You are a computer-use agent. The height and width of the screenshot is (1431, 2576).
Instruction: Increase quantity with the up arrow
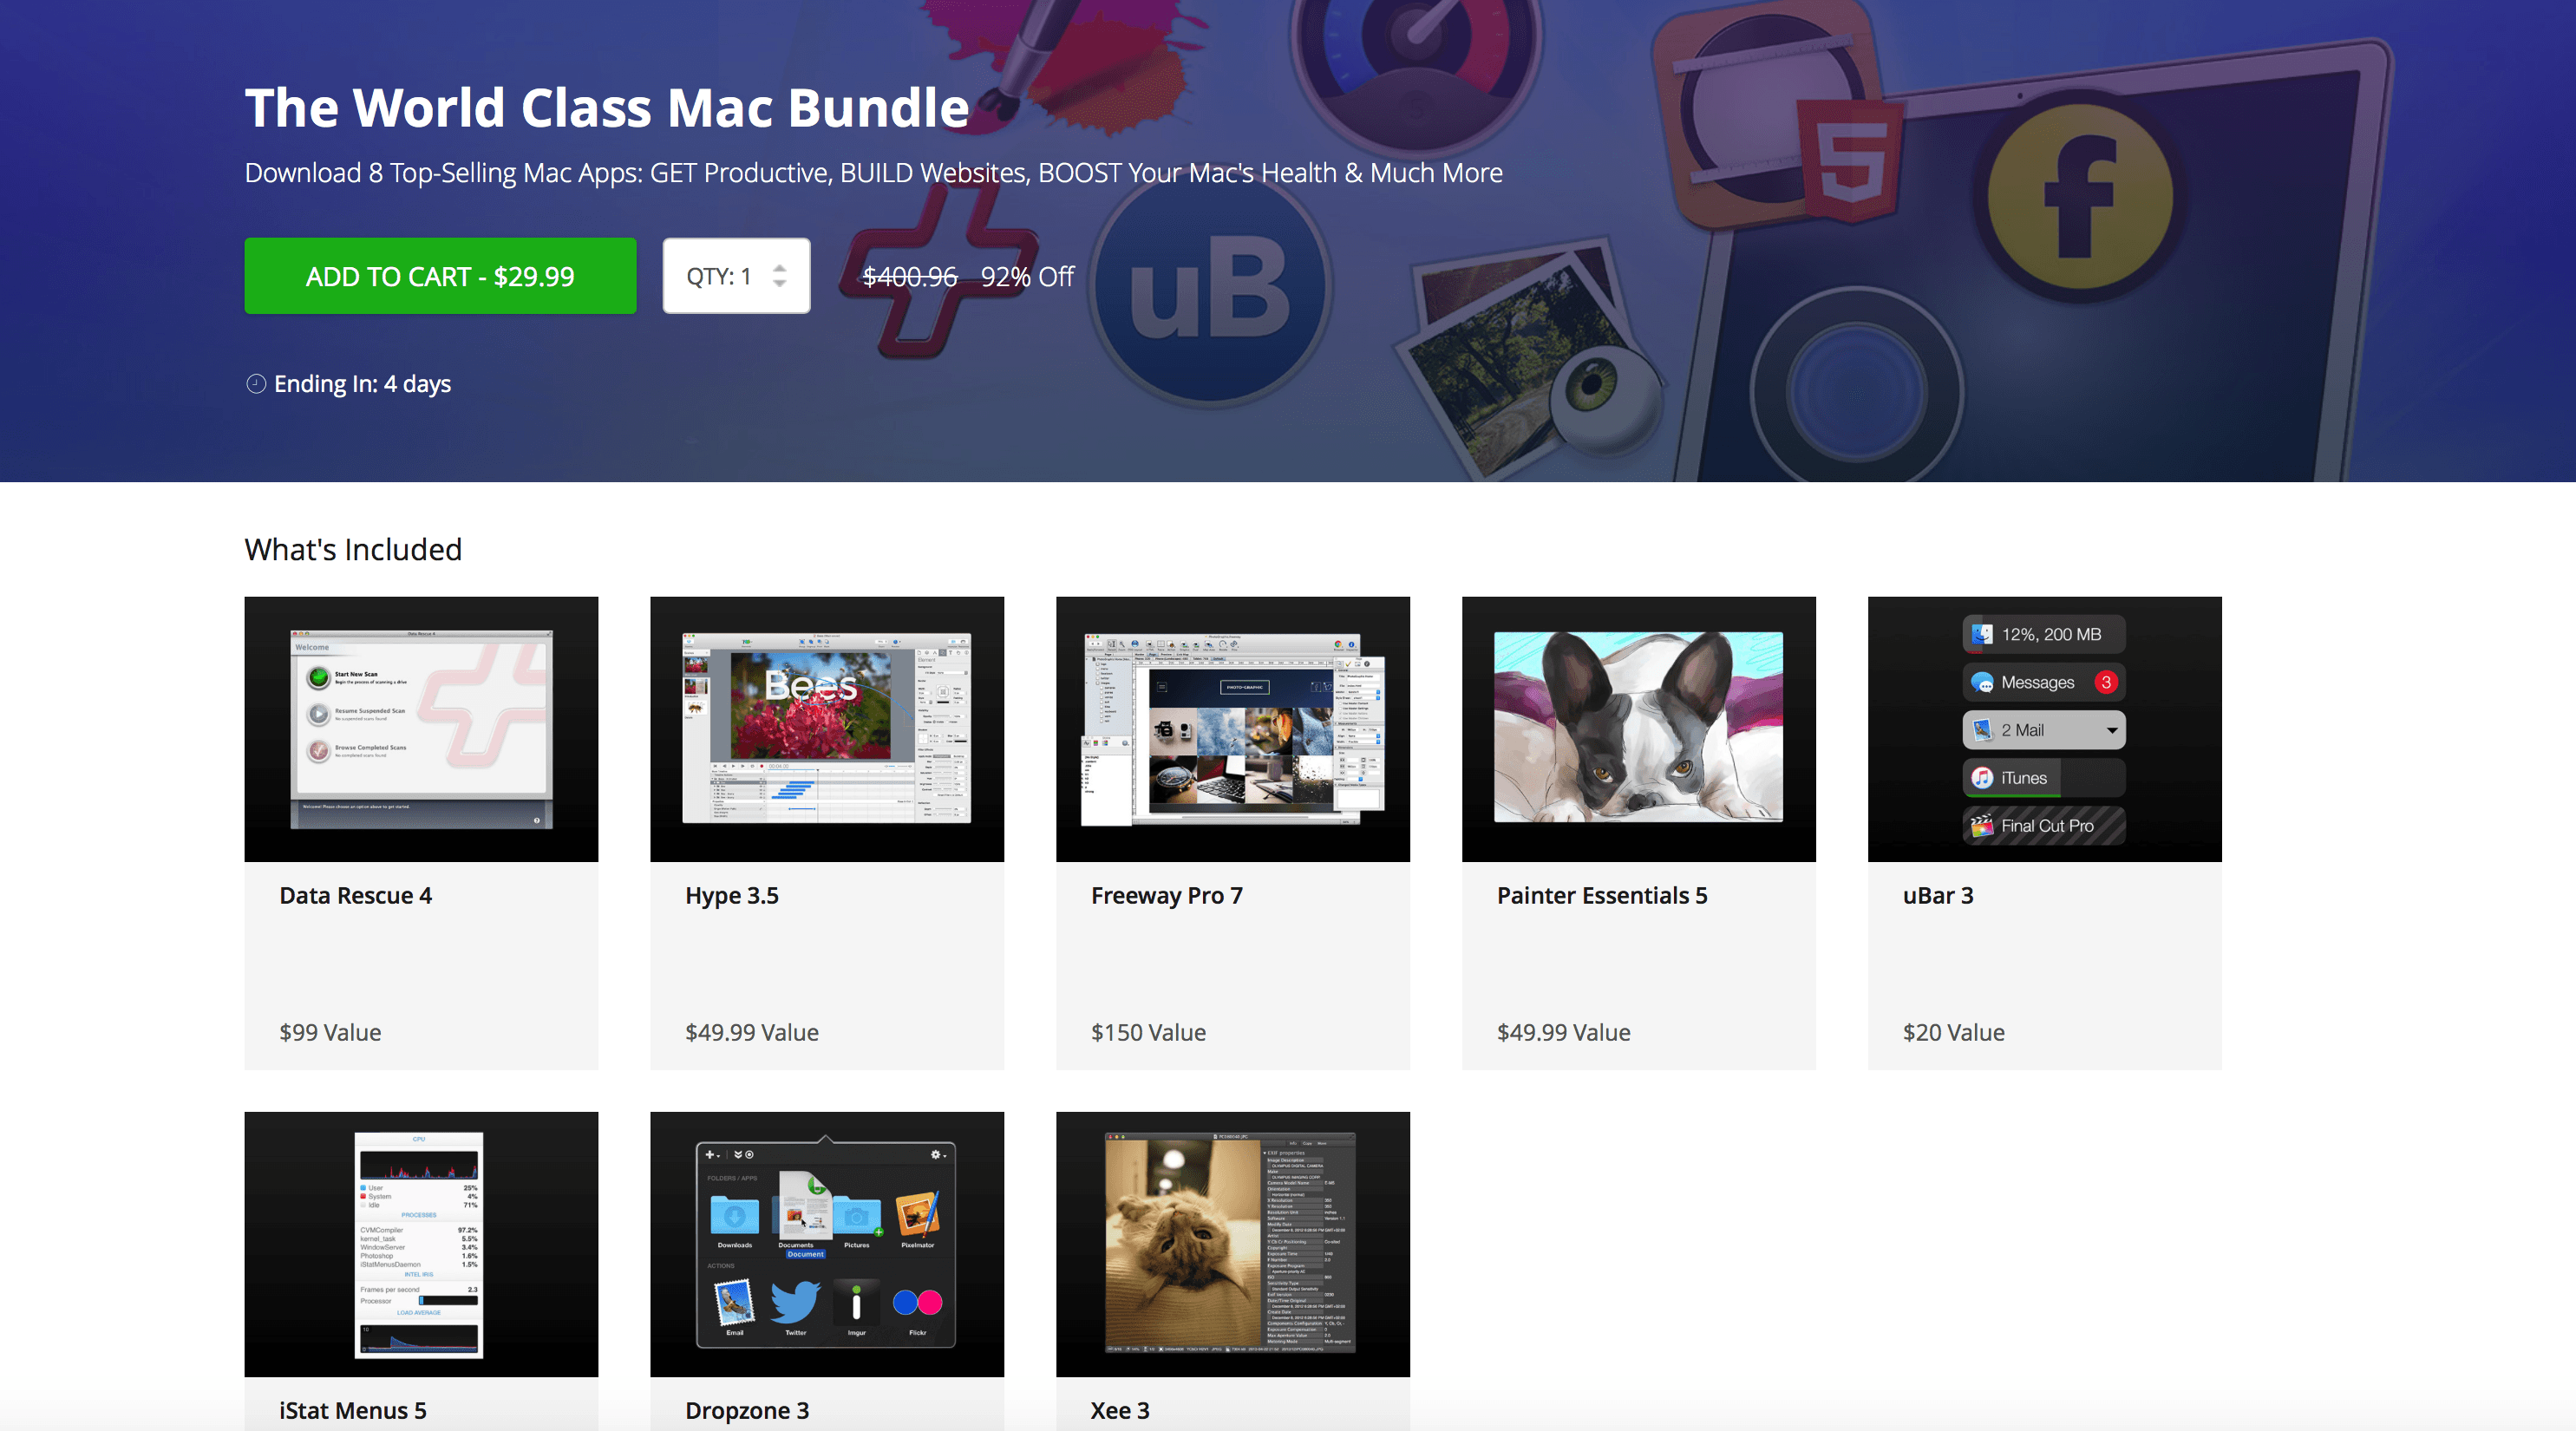click(x=780, y=268)
